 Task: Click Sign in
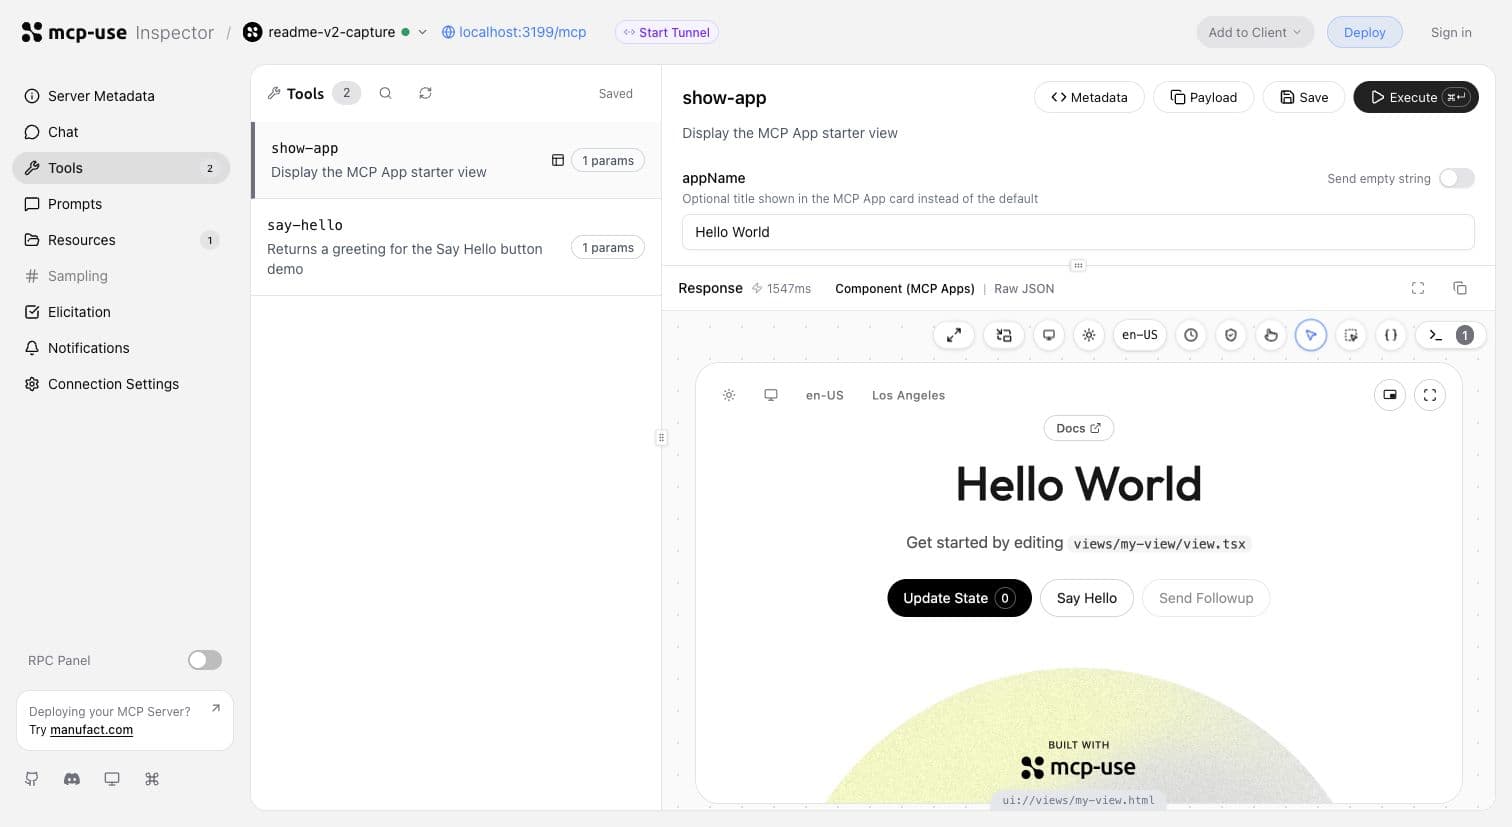point(1451,32)
